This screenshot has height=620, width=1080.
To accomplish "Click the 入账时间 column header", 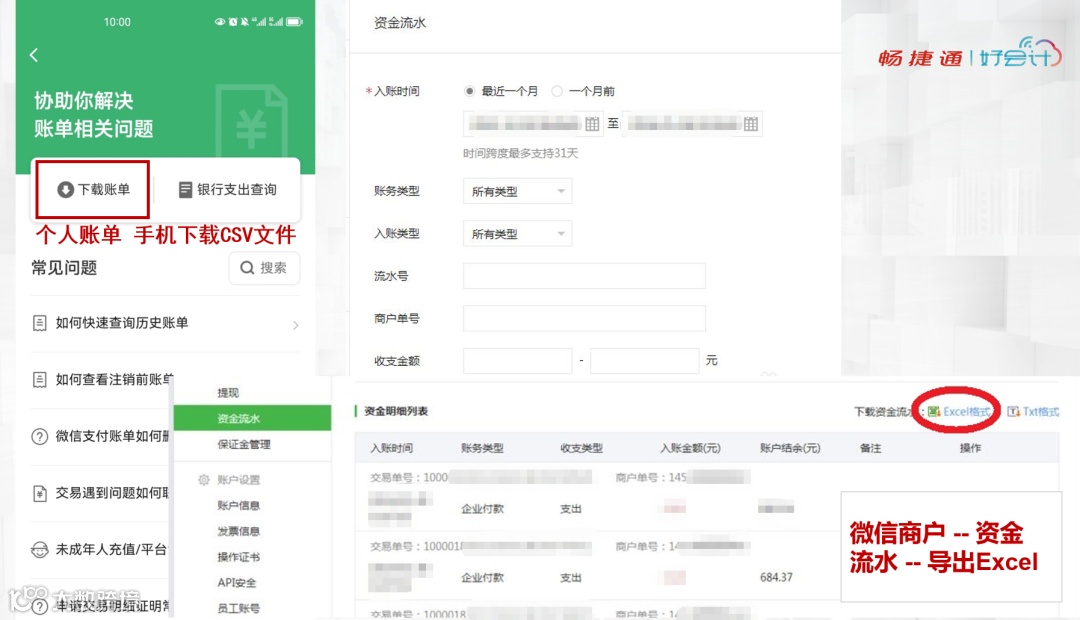I will click(x=391, y=448).
